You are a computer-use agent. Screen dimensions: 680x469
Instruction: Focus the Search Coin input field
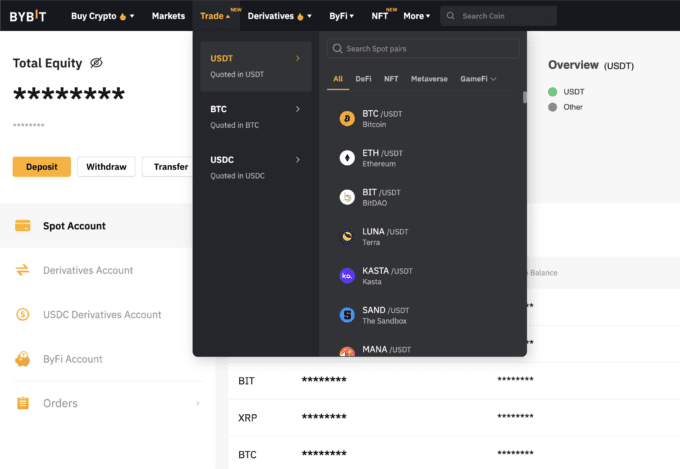(x=498, y=16)
